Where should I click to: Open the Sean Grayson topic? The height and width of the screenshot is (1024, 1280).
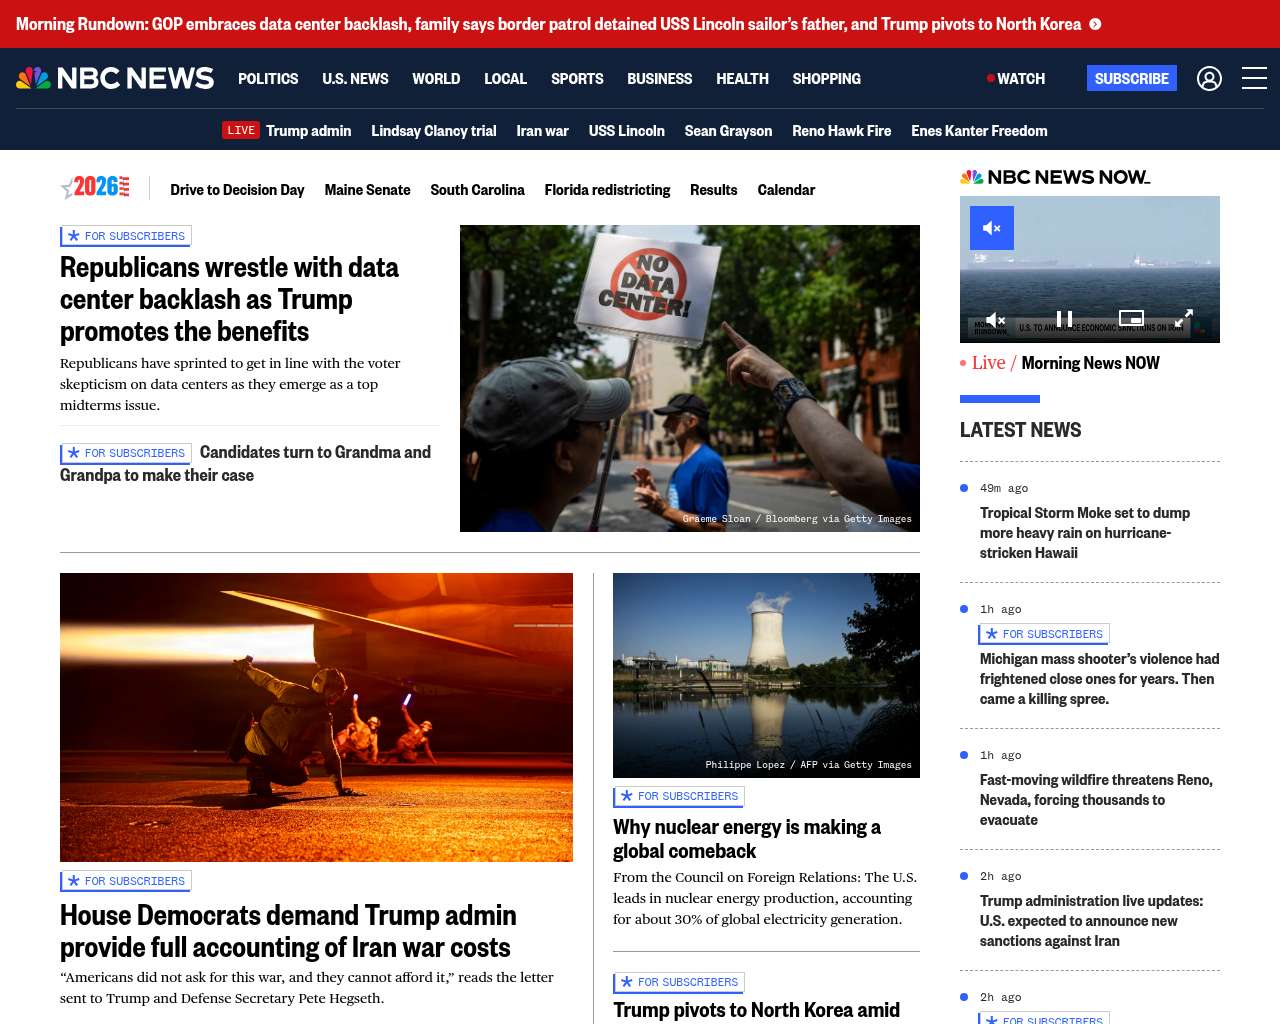[728, 130]
